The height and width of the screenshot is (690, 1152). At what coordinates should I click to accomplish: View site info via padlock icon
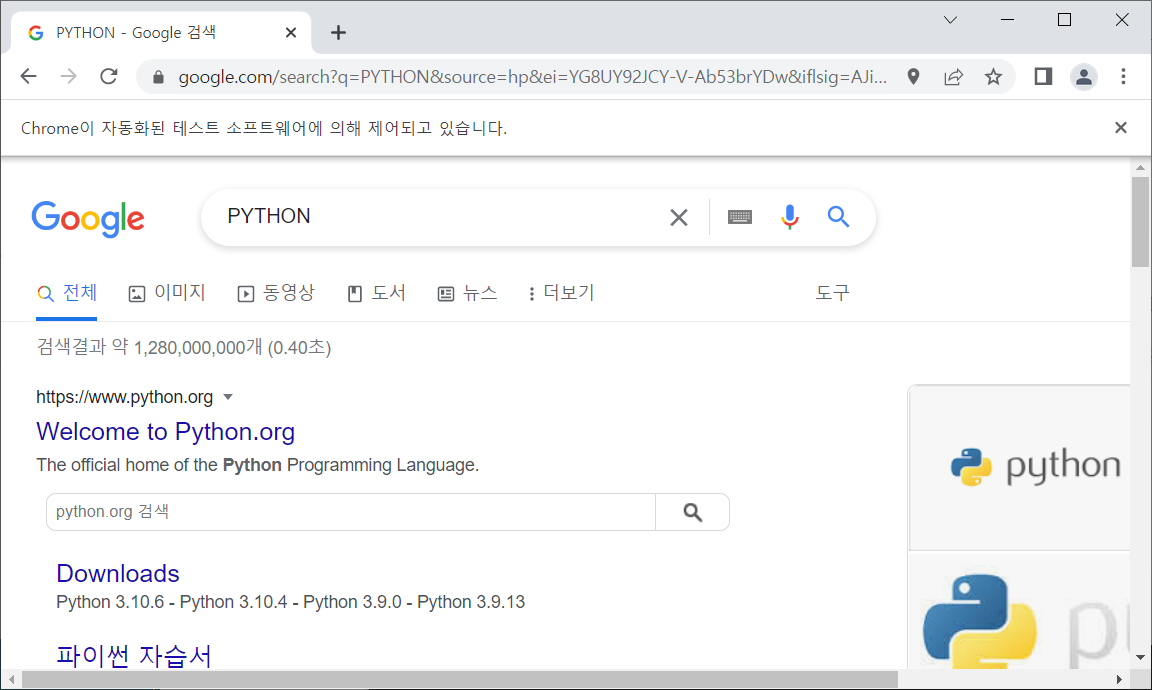pos(158,76)
